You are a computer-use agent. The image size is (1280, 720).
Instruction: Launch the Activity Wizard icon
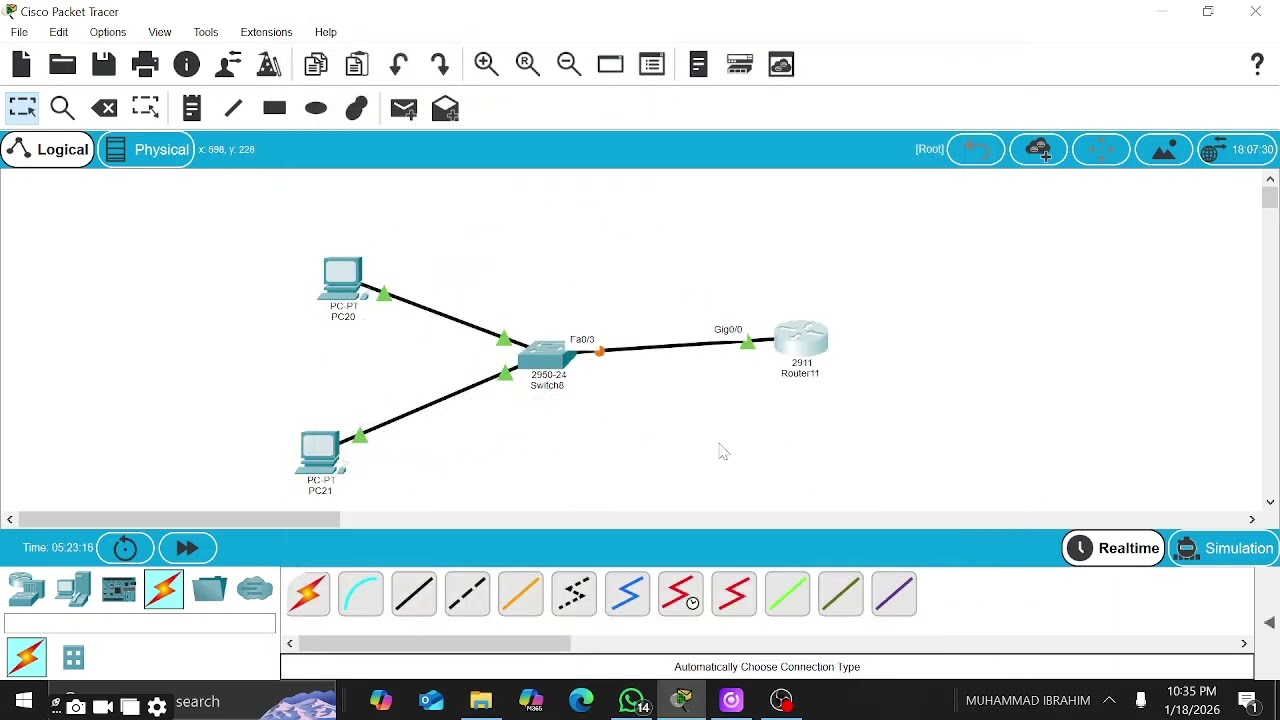228,65
